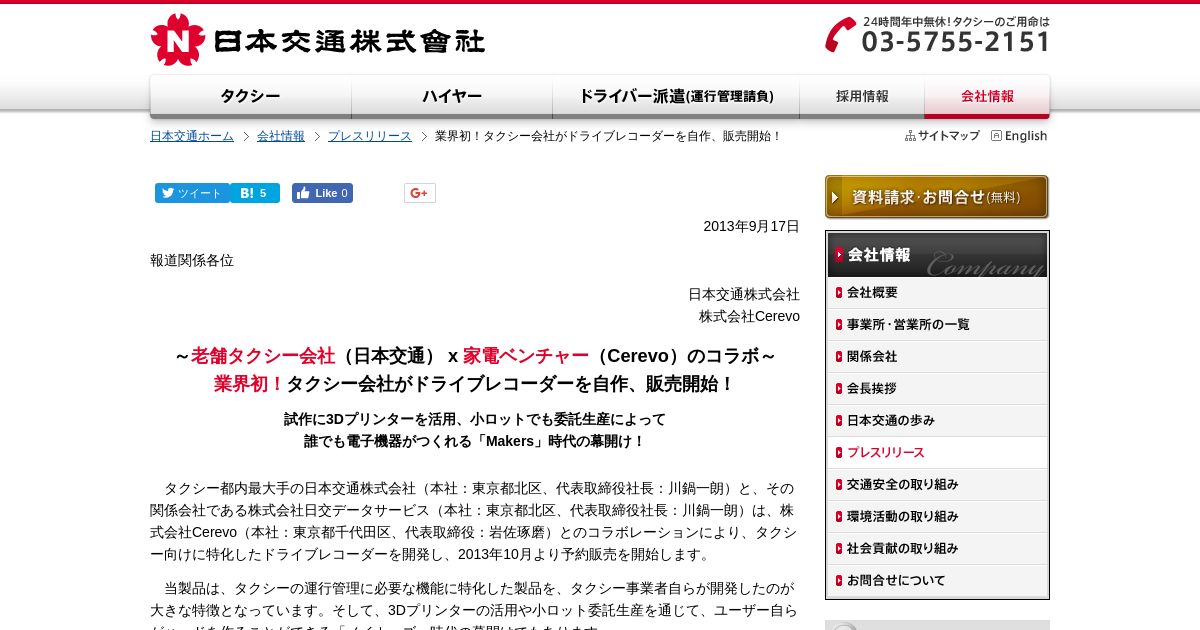Open the ハイヤー menu tab
The width and height of the screenshot is (1200, 630).
coord(452,97)
